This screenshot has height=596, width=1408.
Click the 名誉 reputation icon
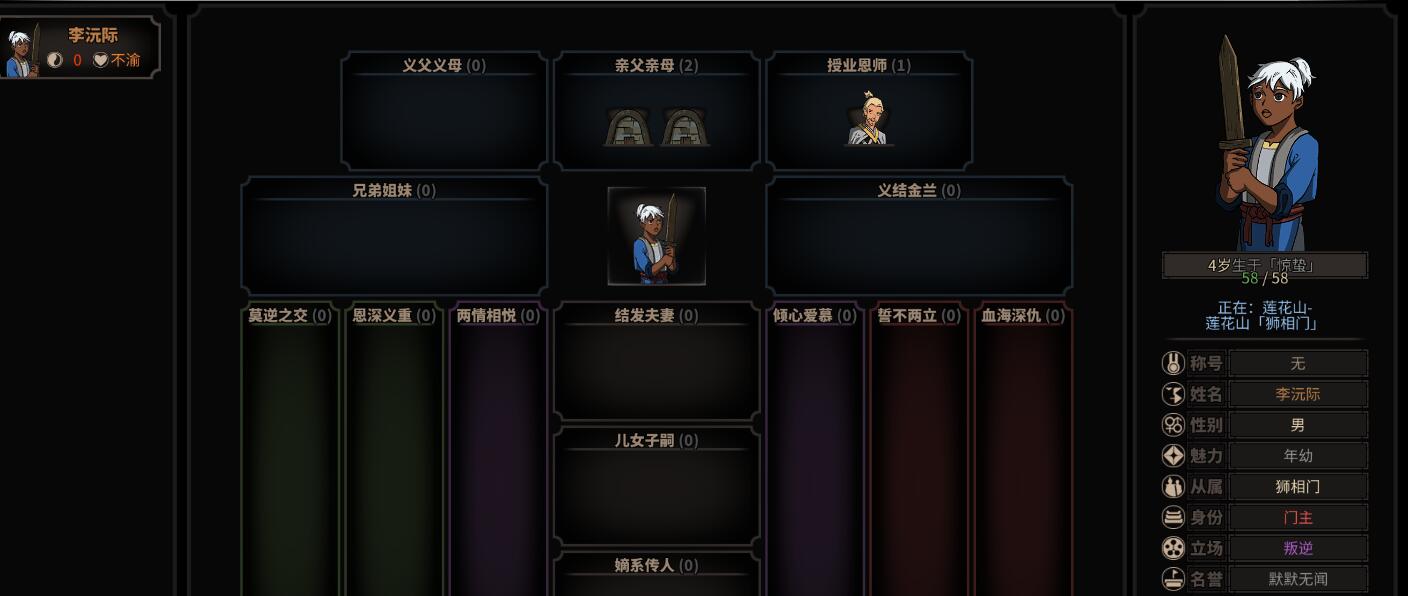coord(1173,579)
